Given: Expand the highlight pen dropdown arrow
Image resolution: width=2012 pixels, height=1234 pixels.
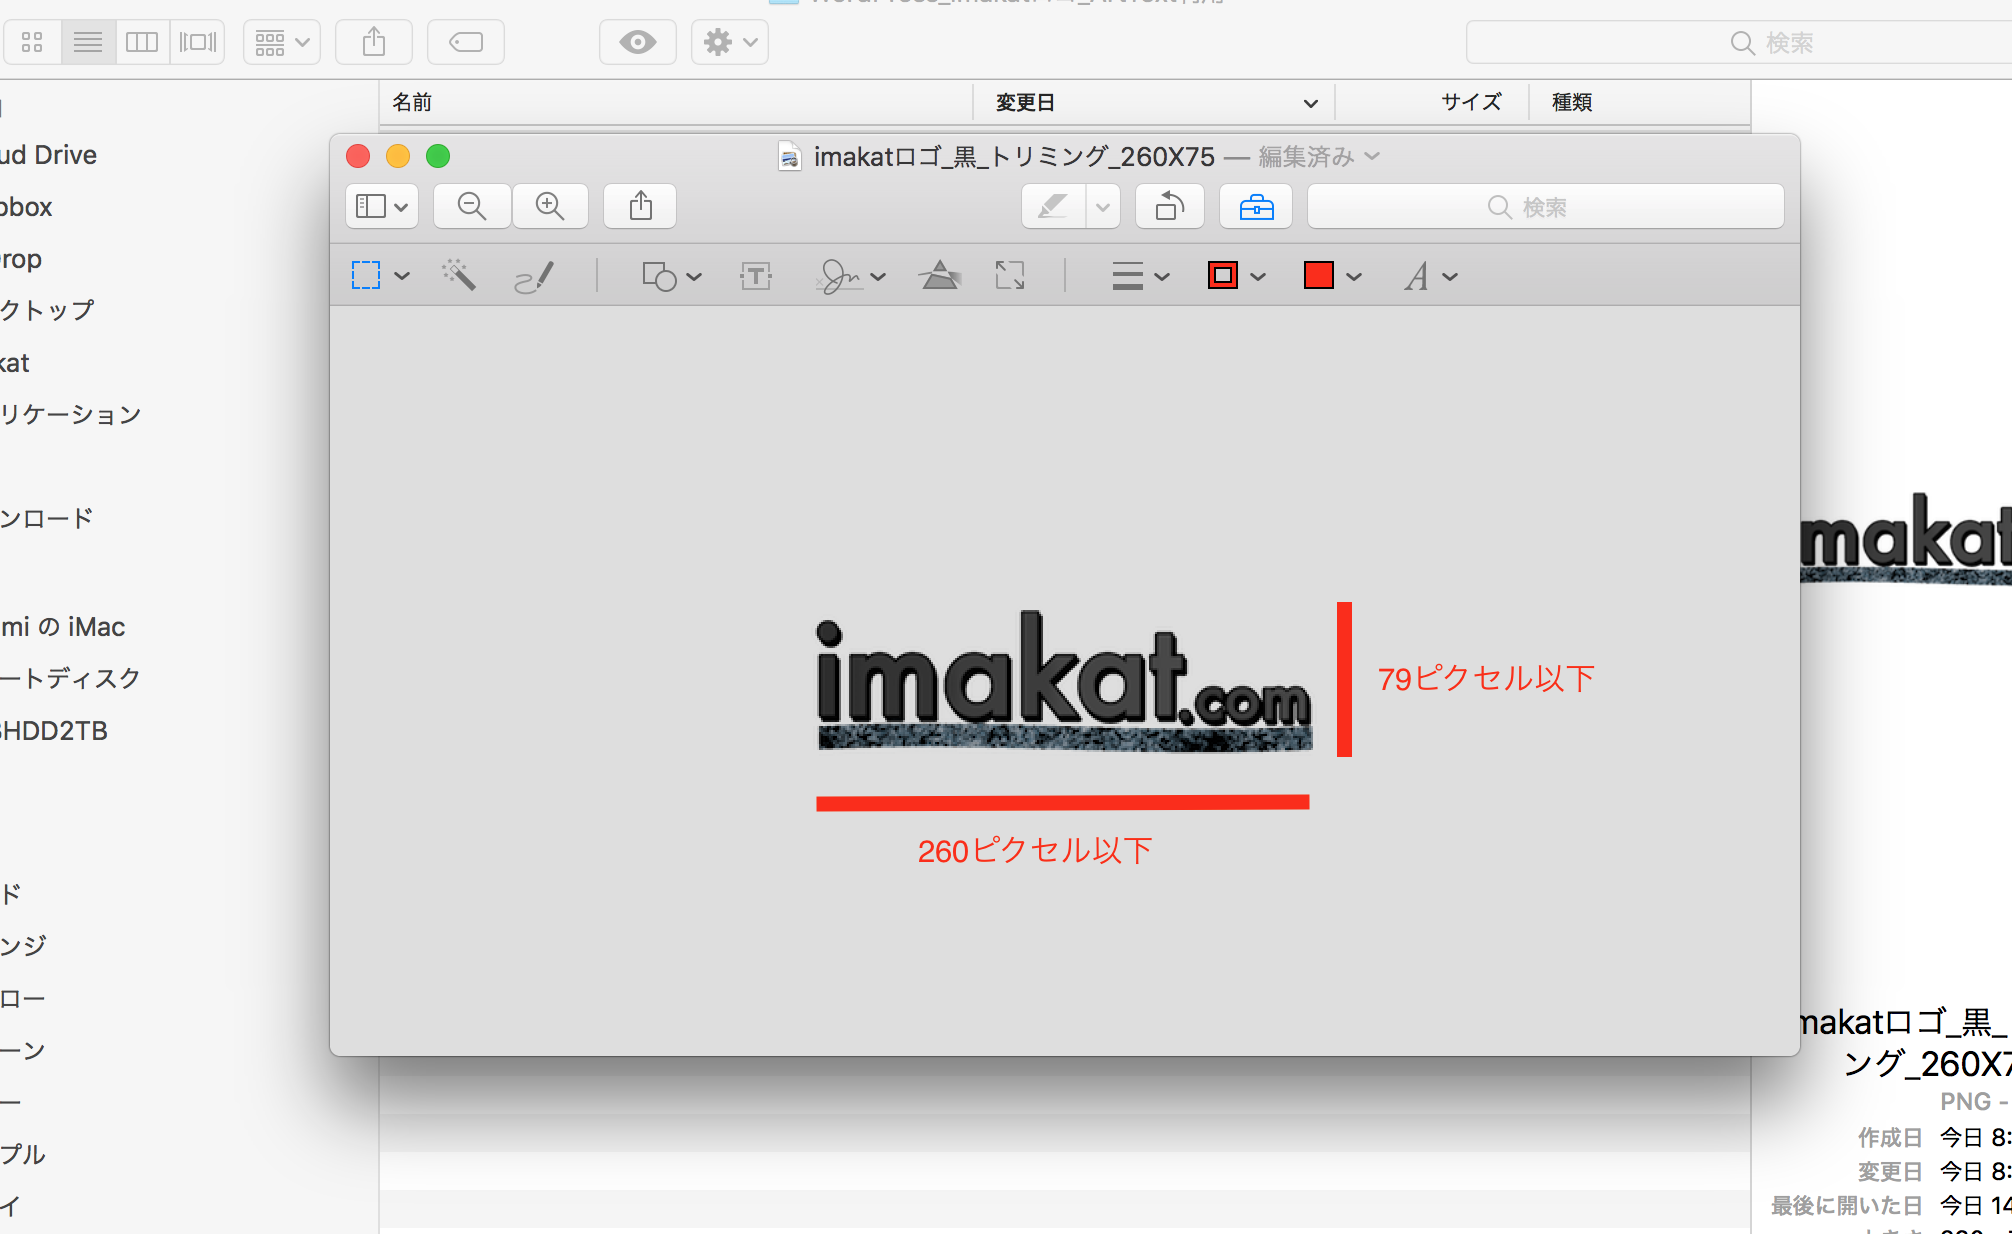Looking at the screenshot, I should (1103, 207).
